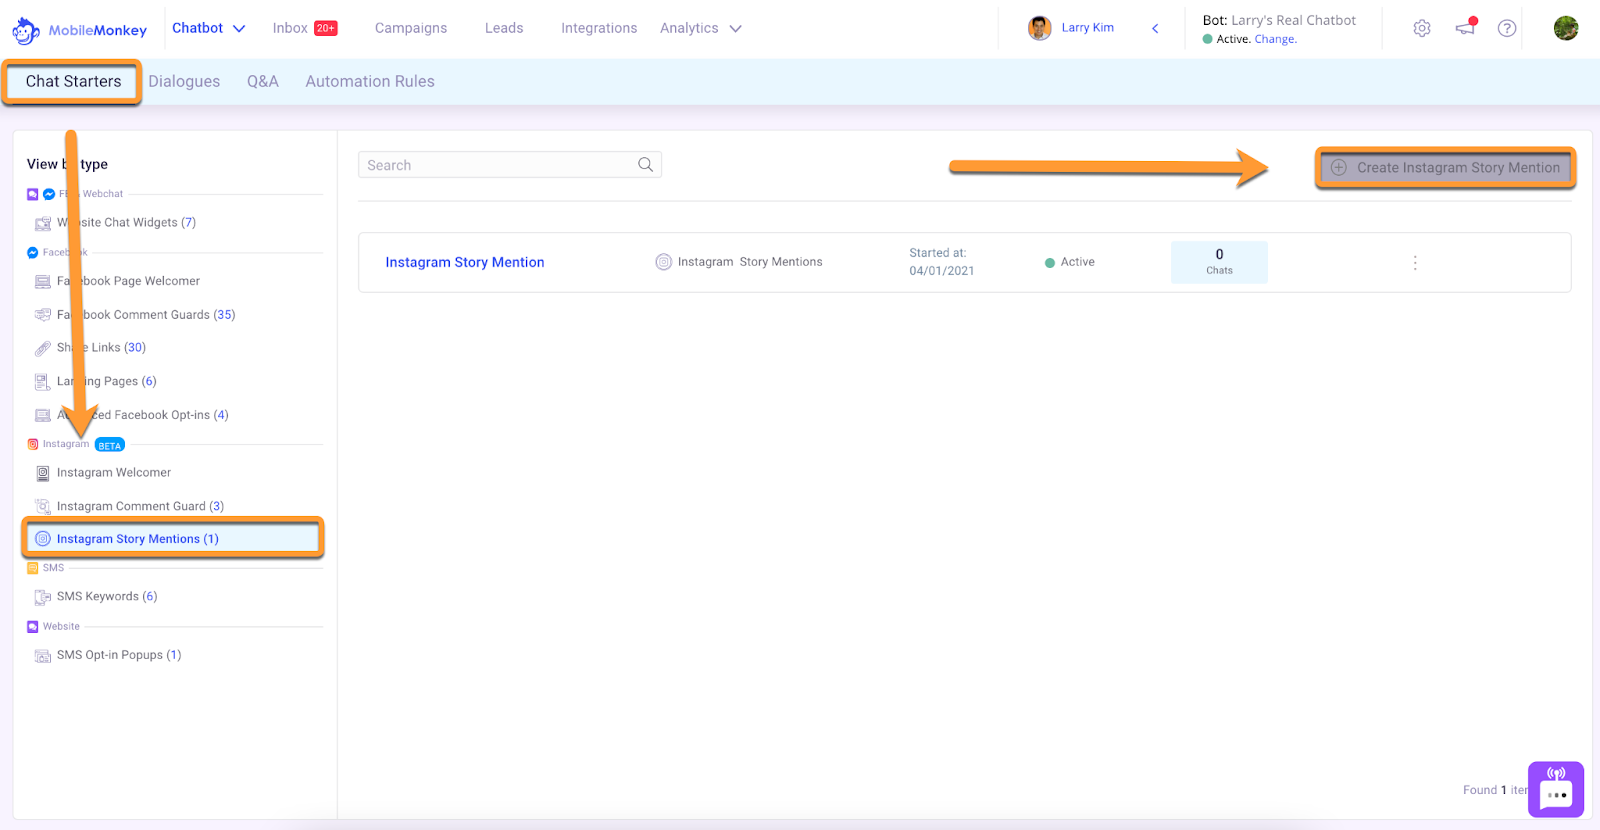This screenshot has width=1600, height=830.
Task: Open the chat widget bubble icon
Action: (x=1556, y=790)
